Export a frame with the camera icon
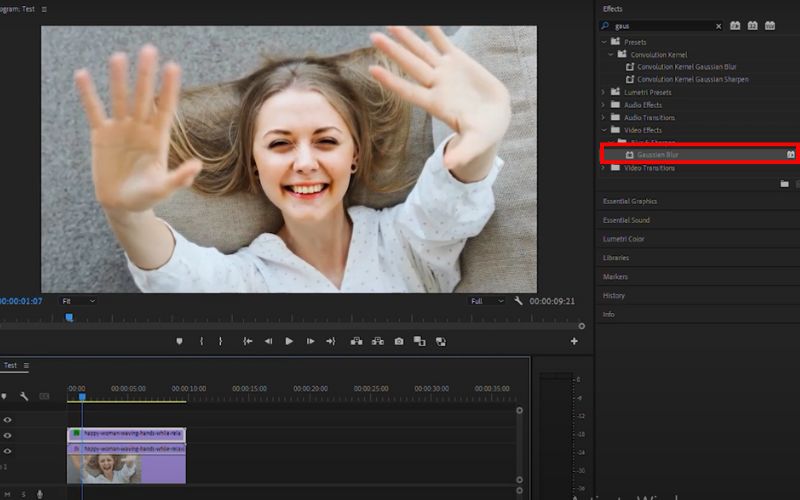800x500 pixels. (x=399, y=341)
